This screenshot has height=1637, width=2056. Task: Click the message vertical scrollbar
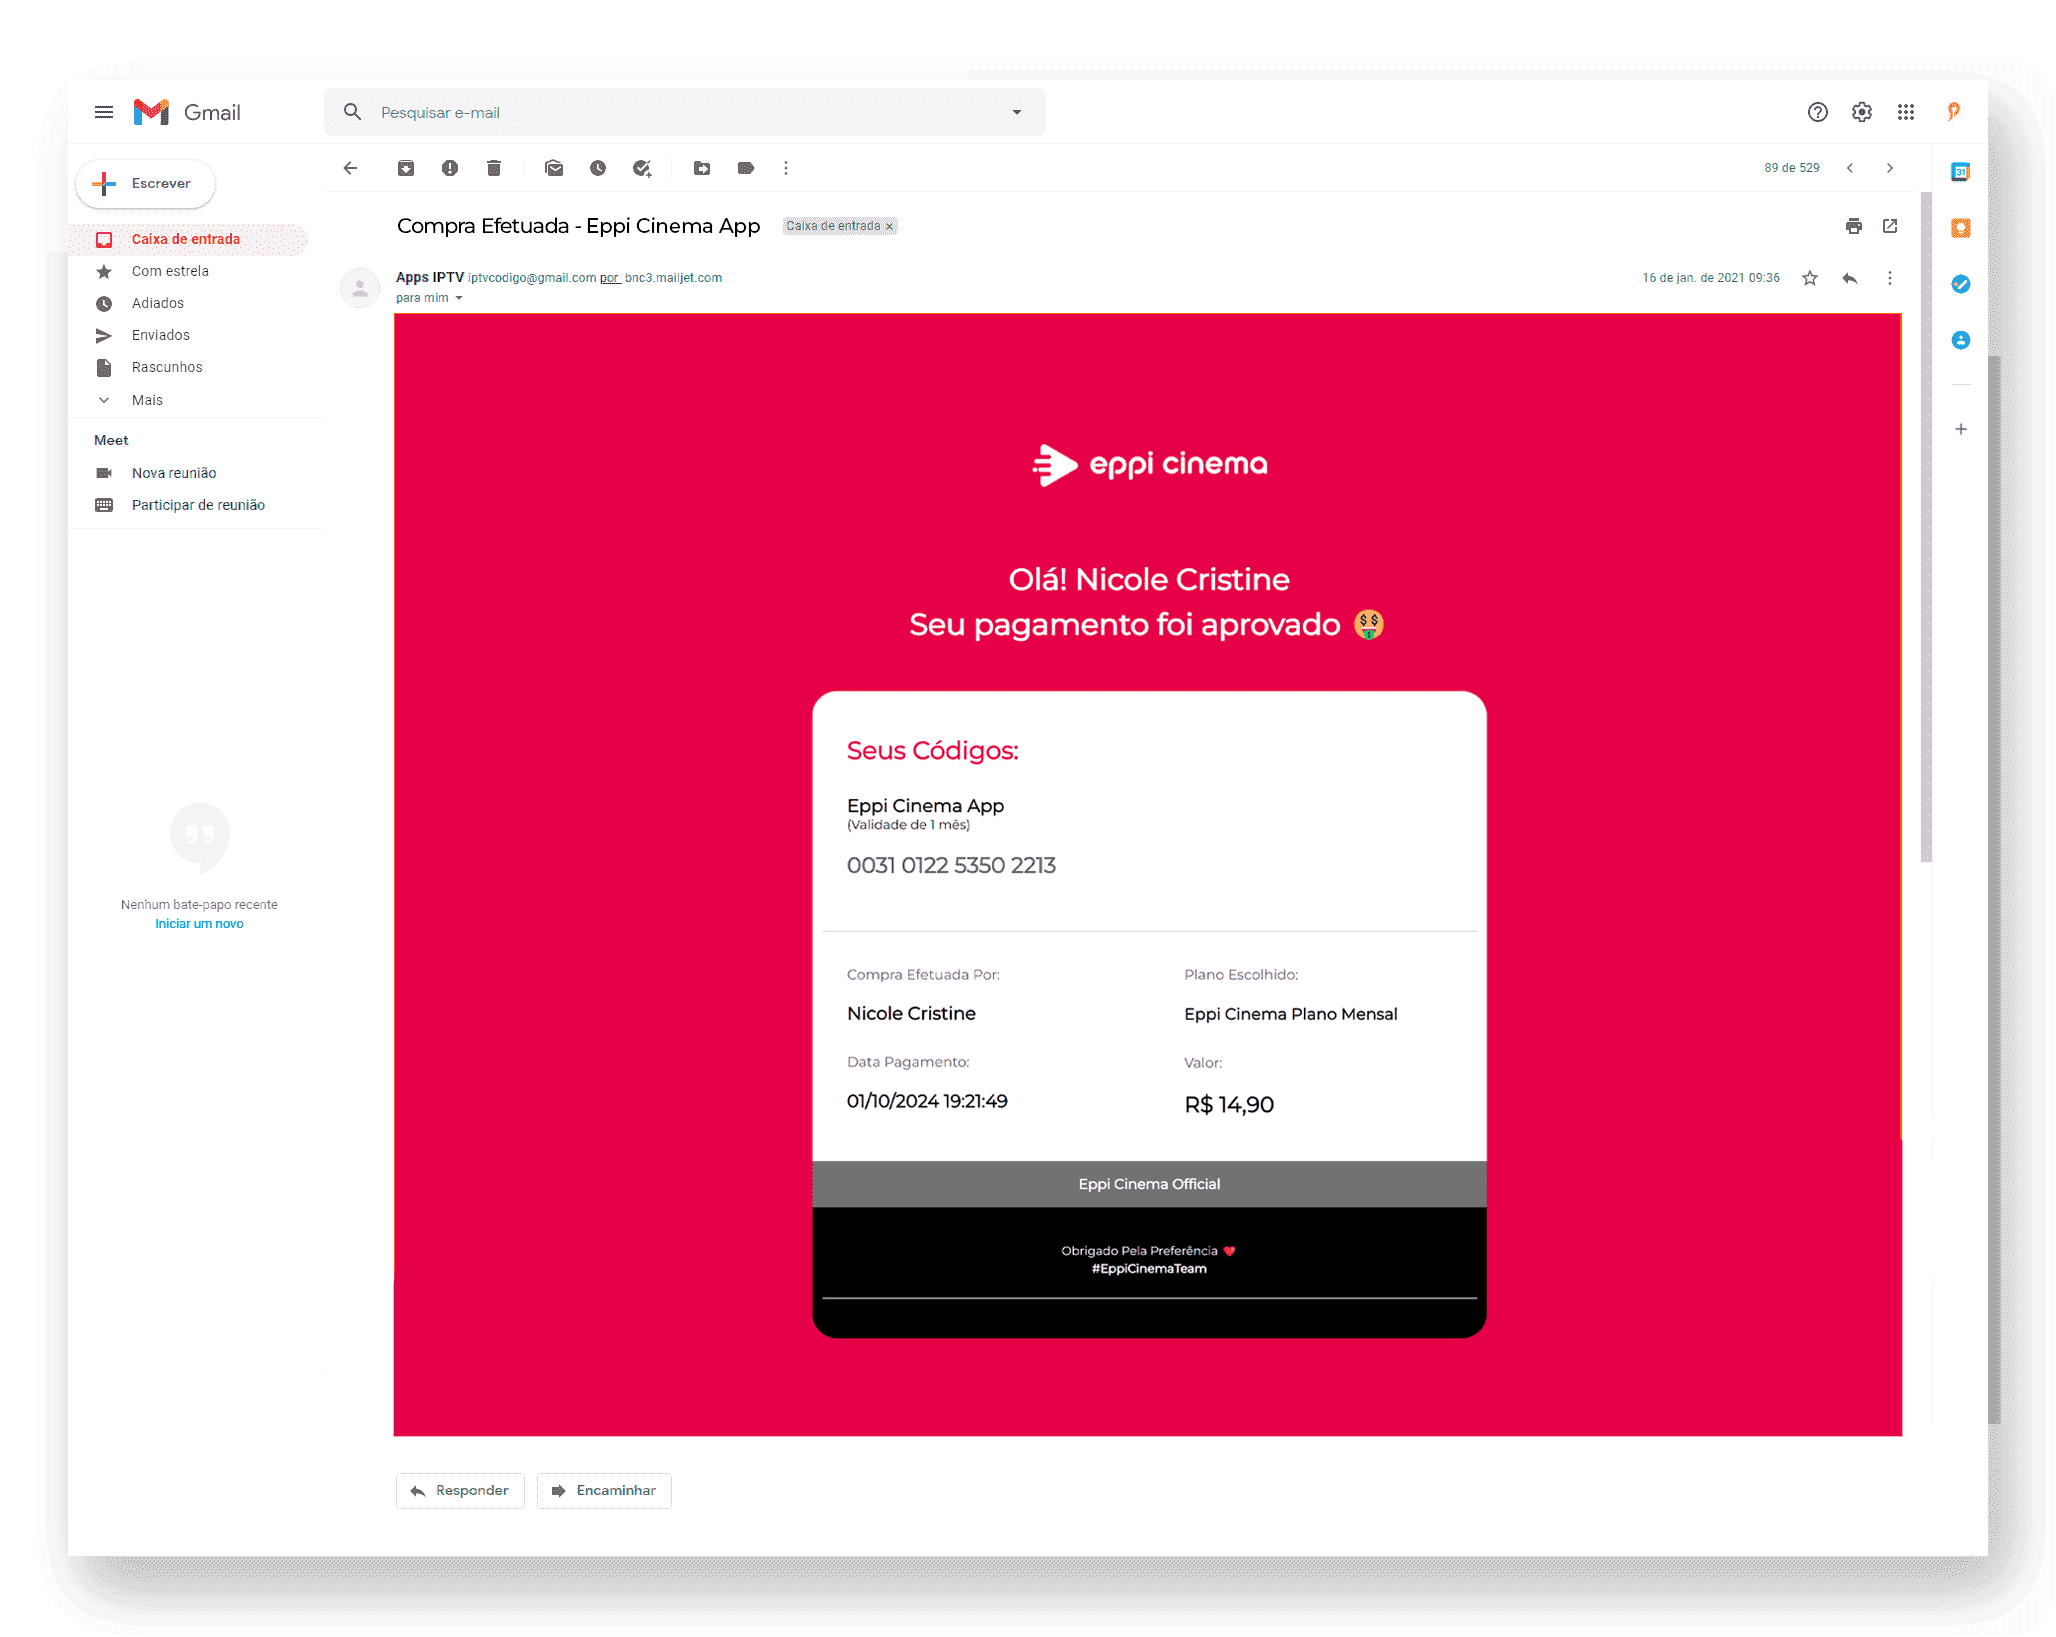(x=1926, y=525)
